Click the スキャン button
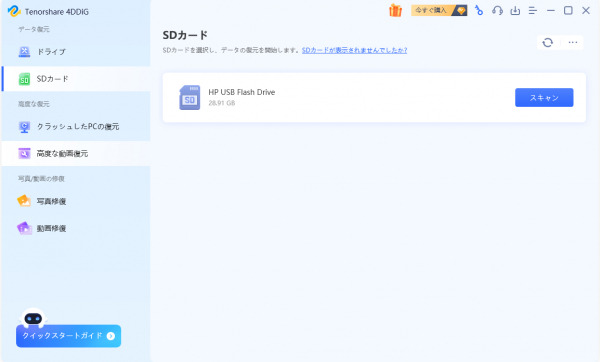Viewport: 600px width, 362px height. (x=544, y=98)
